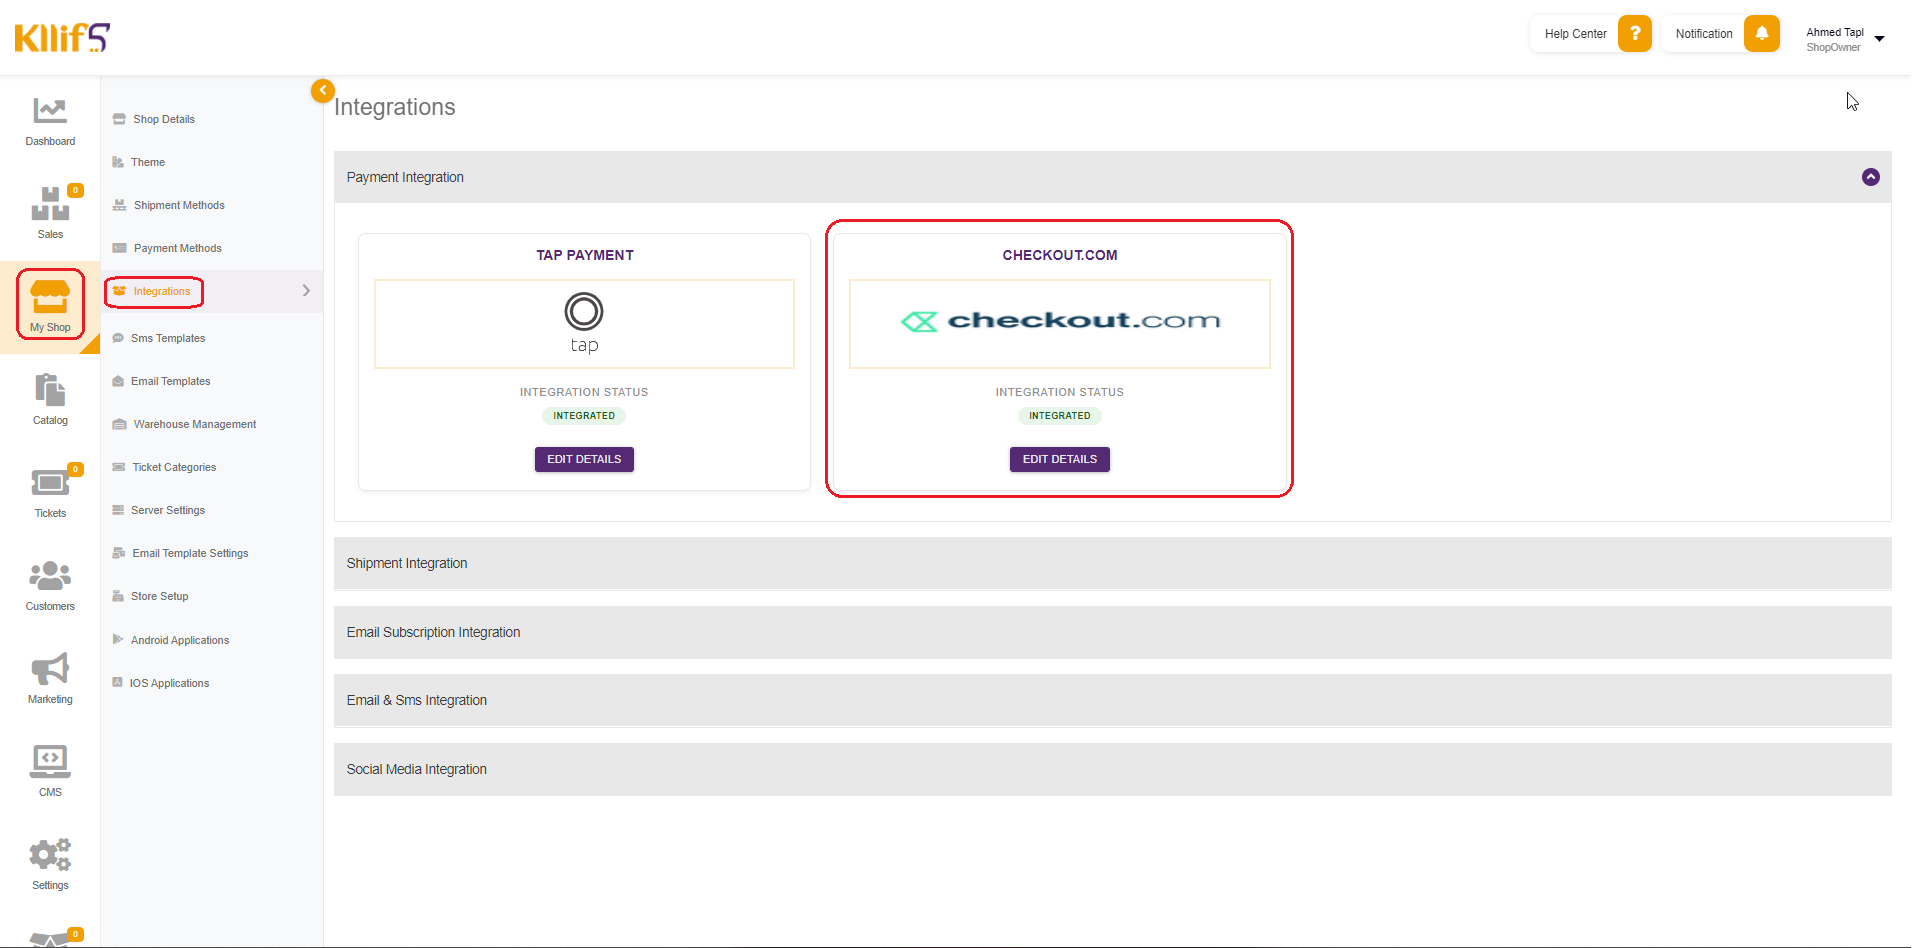Open Email Template Settings
This screenshot has height=948, width=1920.
(x=190, y=553)
